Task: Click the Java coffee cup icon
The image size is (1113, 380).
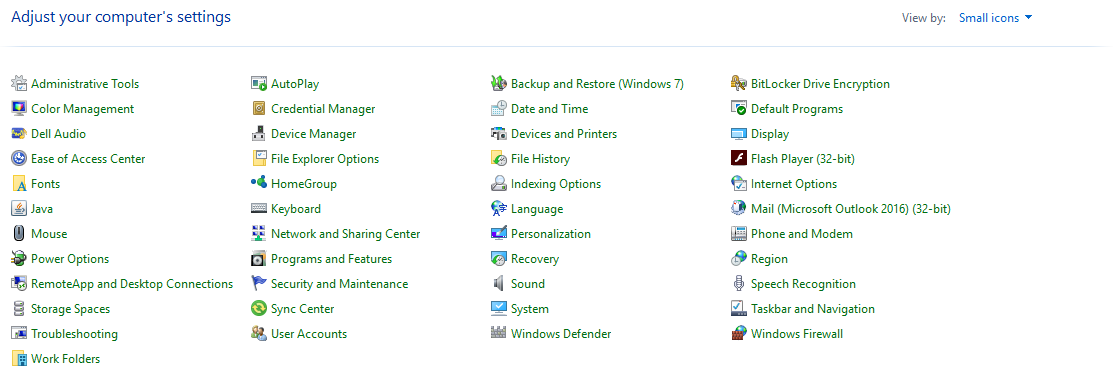Action: click(x=19, y=209)
